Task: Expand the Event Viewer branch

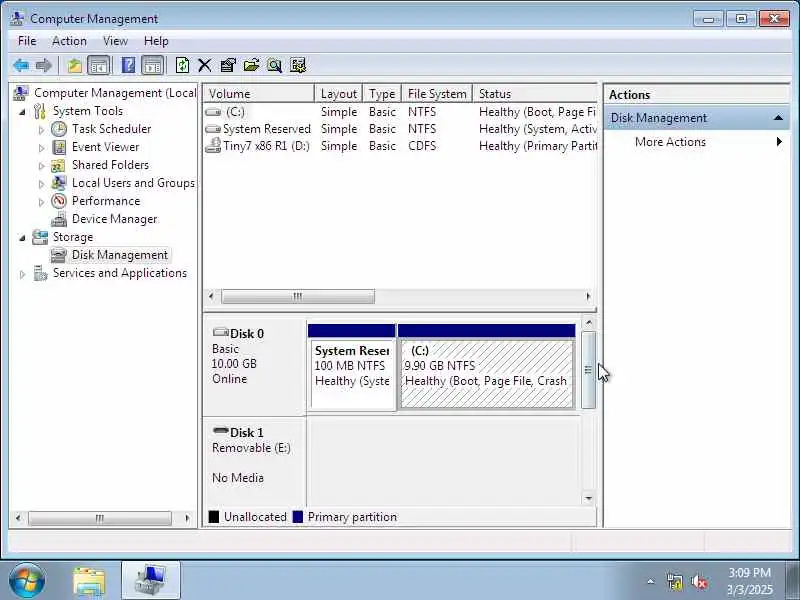Action: 42,147
